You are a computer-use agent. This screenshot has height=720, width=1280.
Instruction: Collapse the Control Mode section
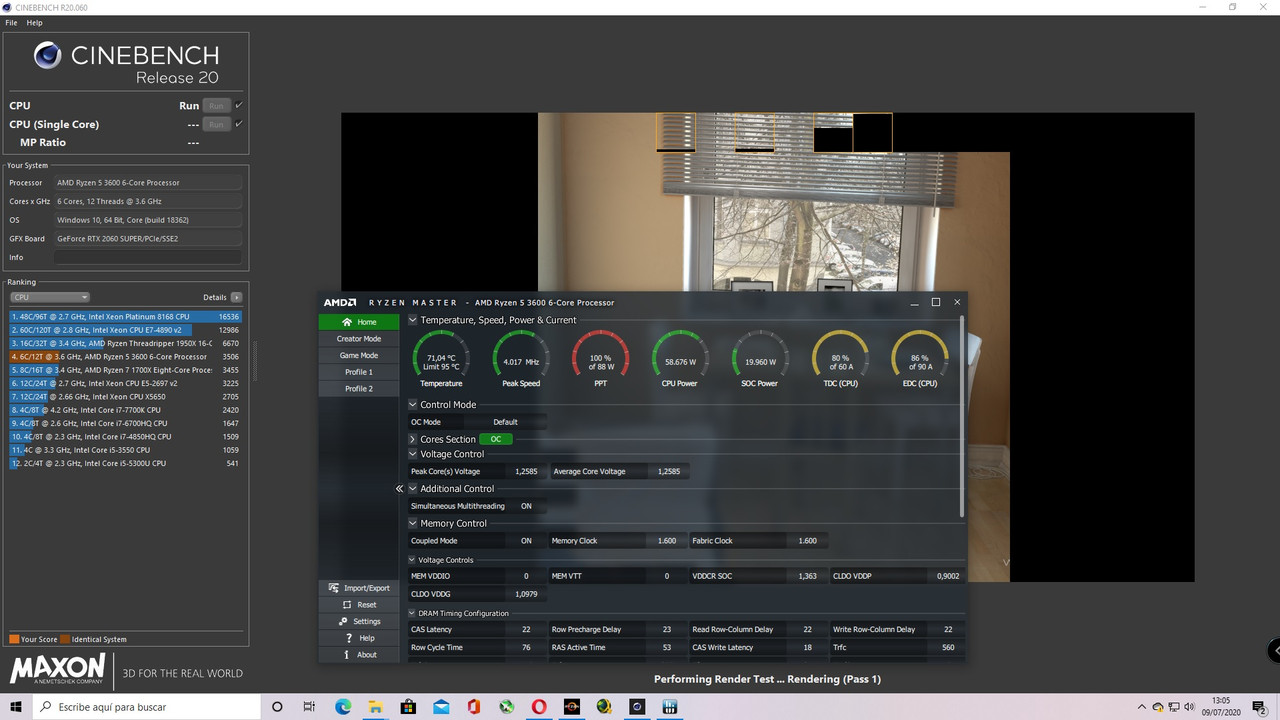tap(413, 405)
